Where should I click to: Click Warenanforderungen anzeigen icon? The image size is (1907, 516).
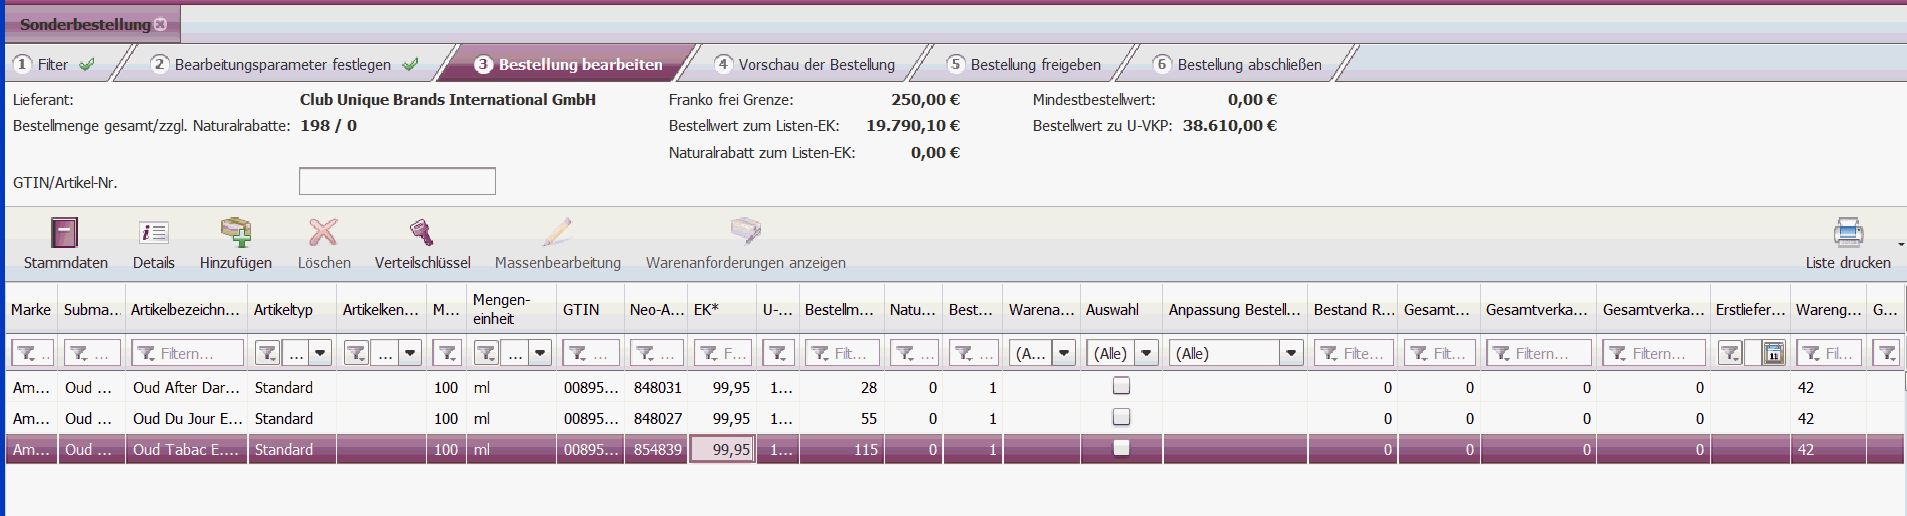click(745, 231)
